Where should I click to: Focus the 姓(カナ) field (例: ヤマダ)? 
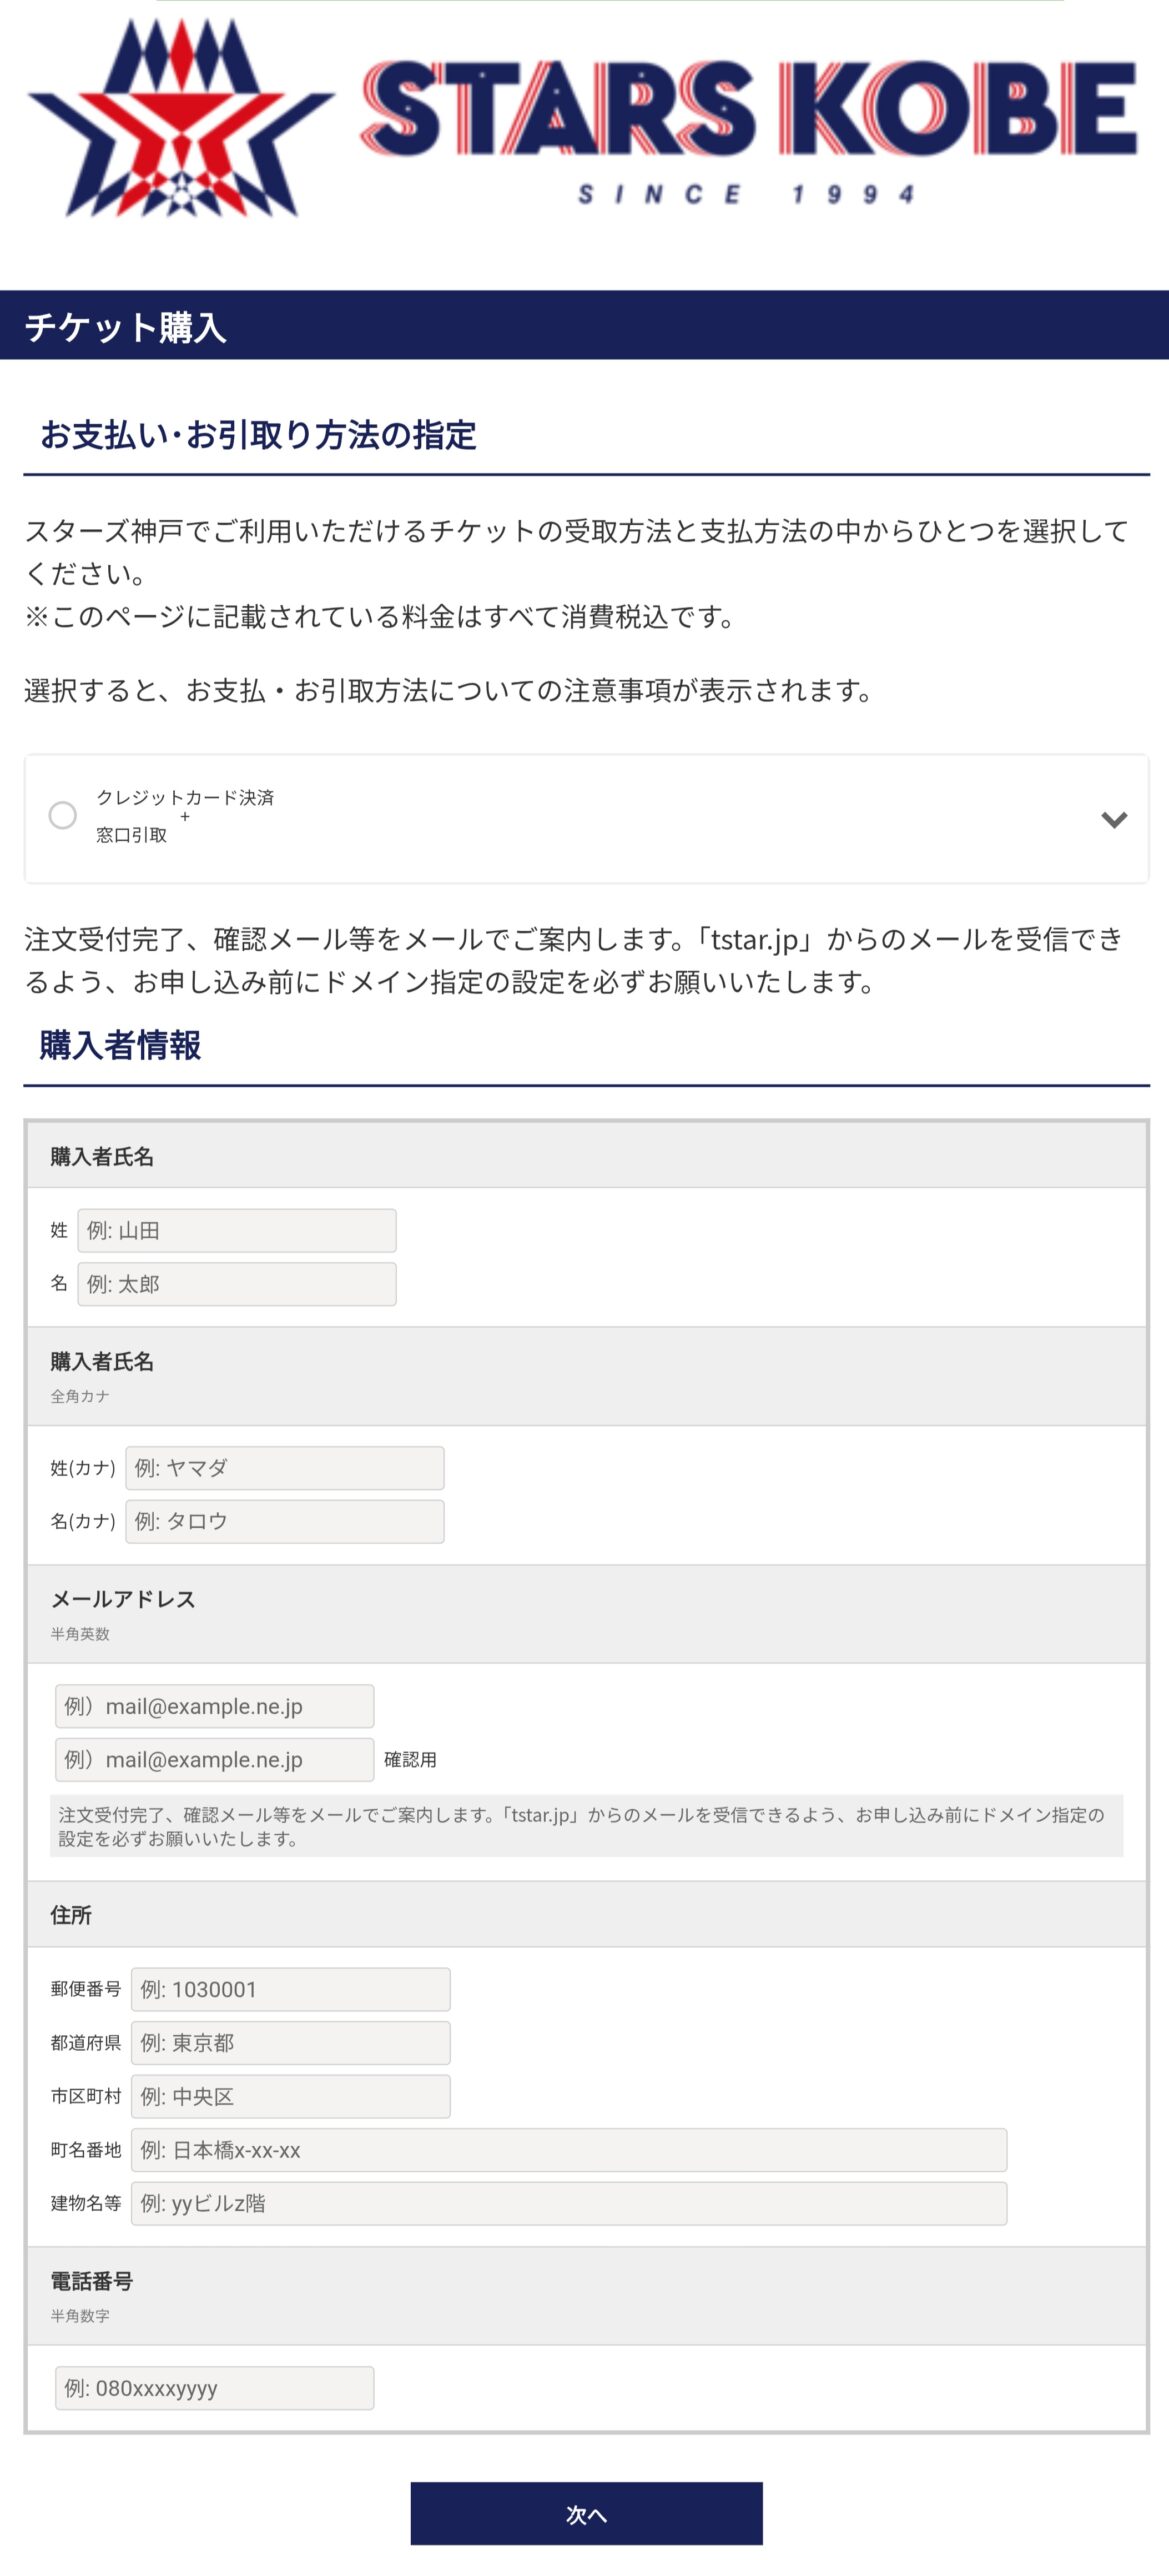coord(285,1467)
